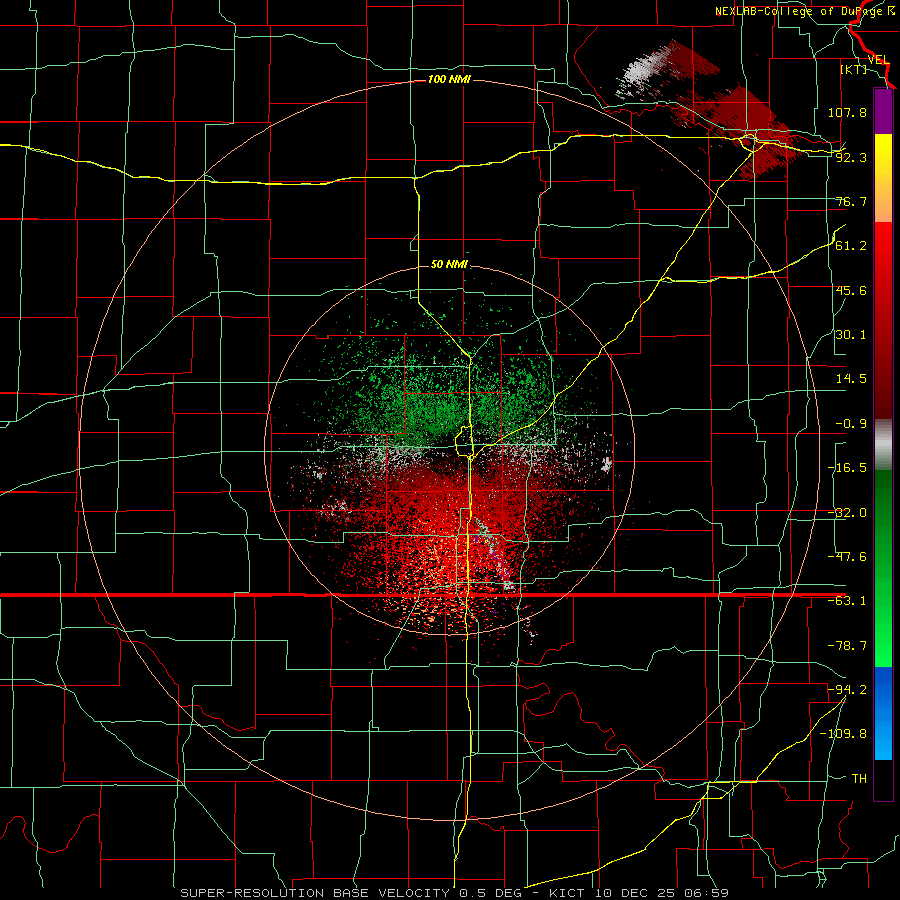Click the 61.2 value on velocity scale
900x900 pixels.
tap(851, 246)
